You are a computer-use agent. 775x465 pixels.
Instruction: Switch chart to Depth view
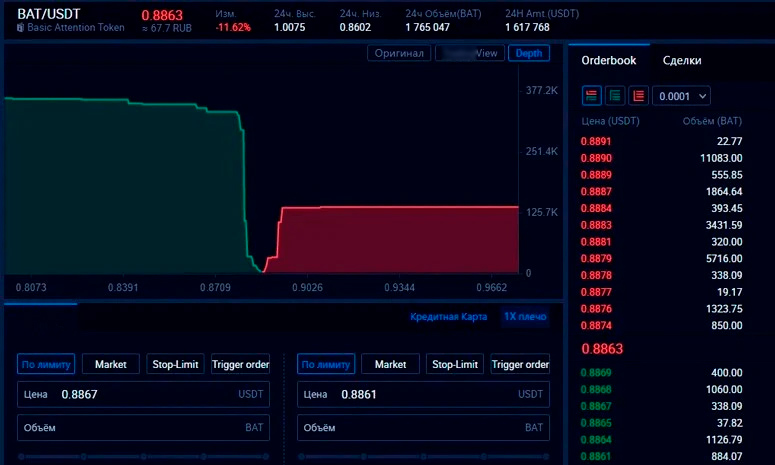point(529,53)
